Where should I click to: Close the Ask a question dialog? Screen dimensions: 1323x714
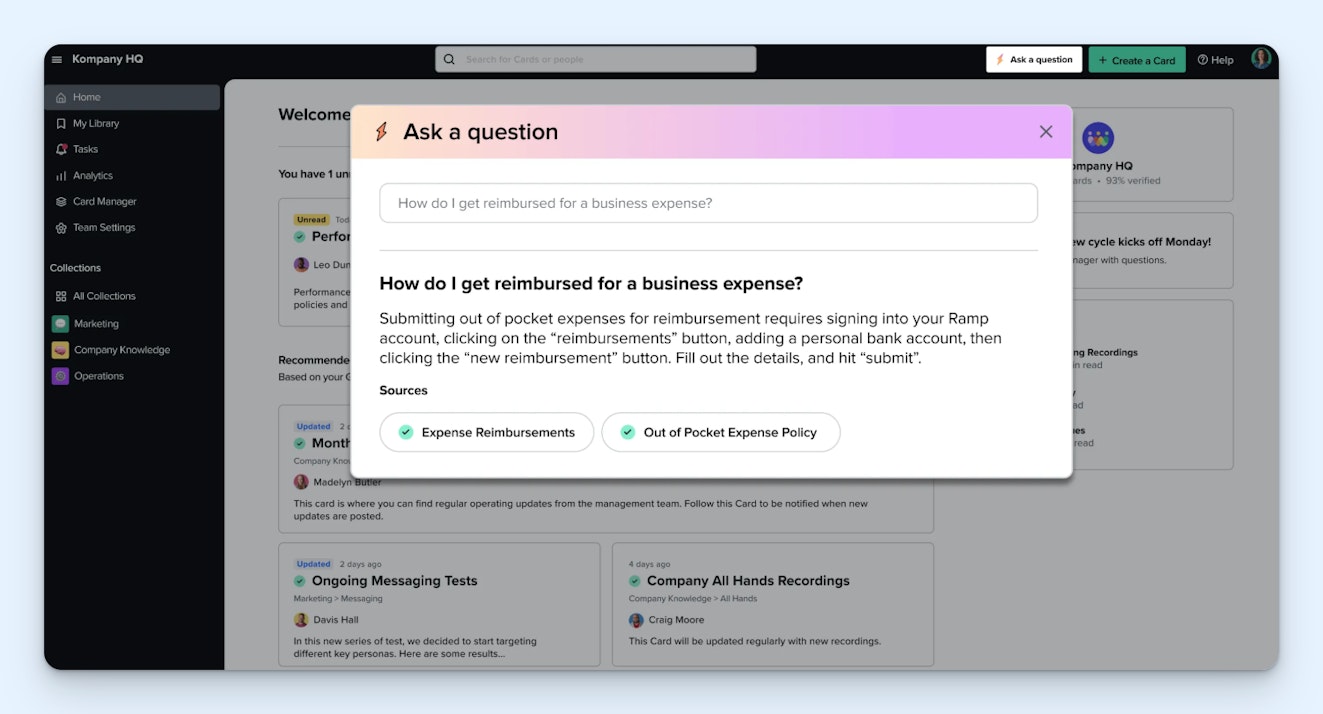tap(1046, 132)
